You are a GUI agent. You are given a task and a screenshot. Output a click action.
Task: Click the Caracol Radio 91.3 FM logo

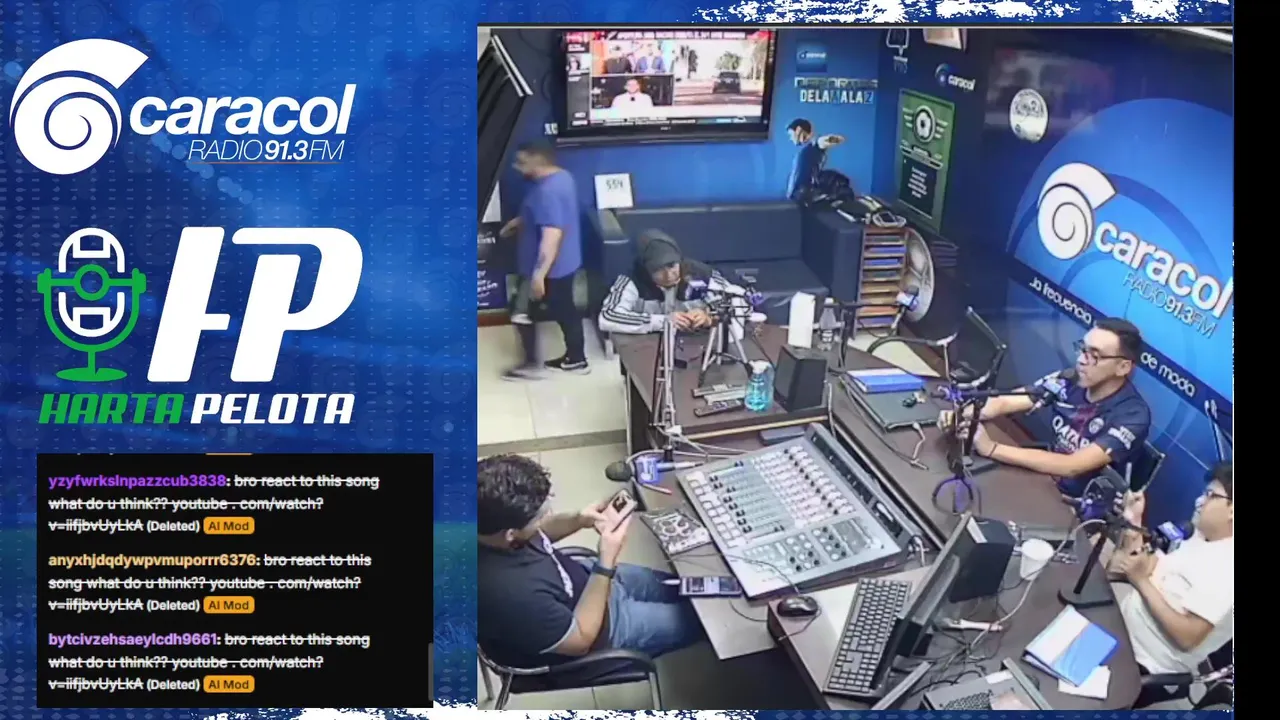[183, 107]
